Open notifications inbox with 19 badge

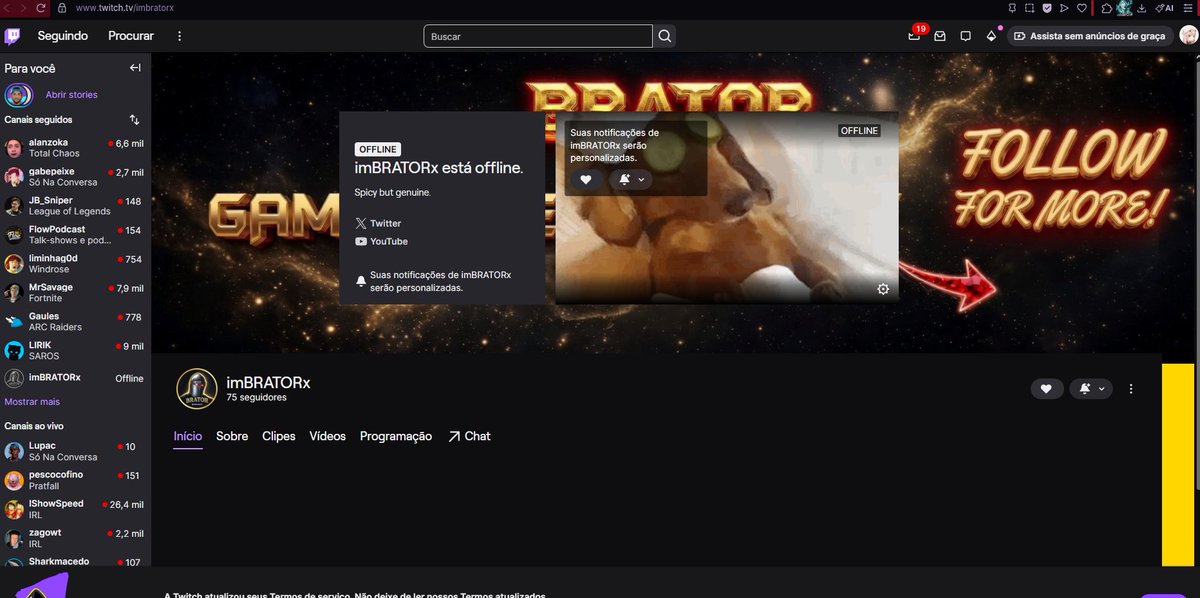915,36
